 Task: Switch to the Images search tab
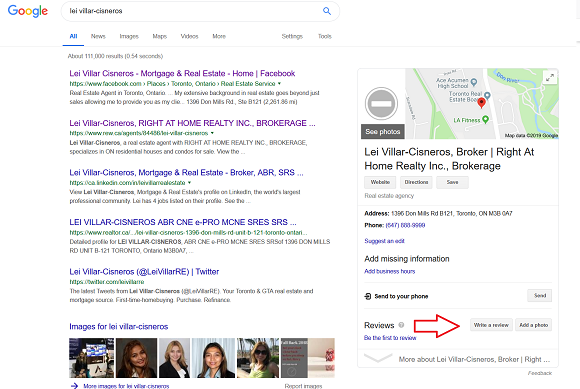[129, 36]
